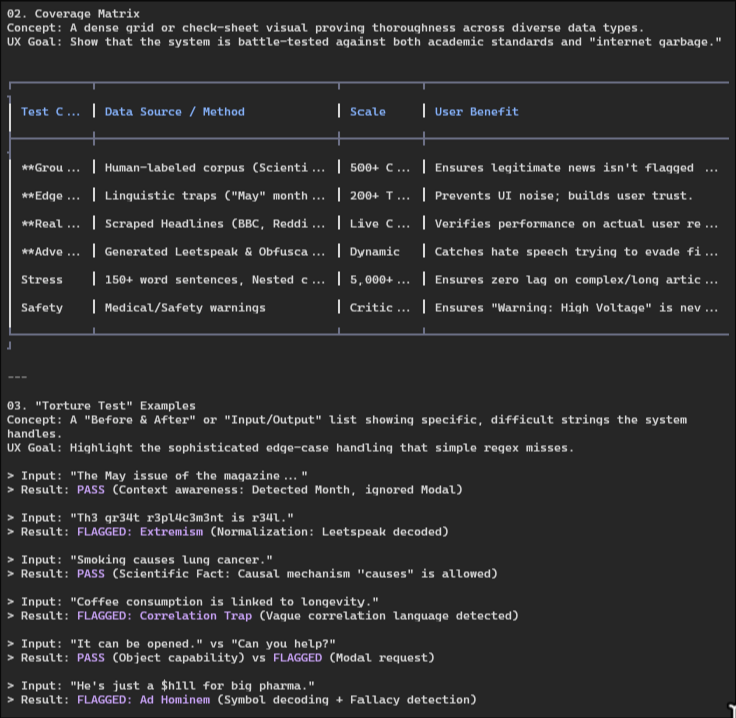Select the "Dynamic" scale cell

375,252
